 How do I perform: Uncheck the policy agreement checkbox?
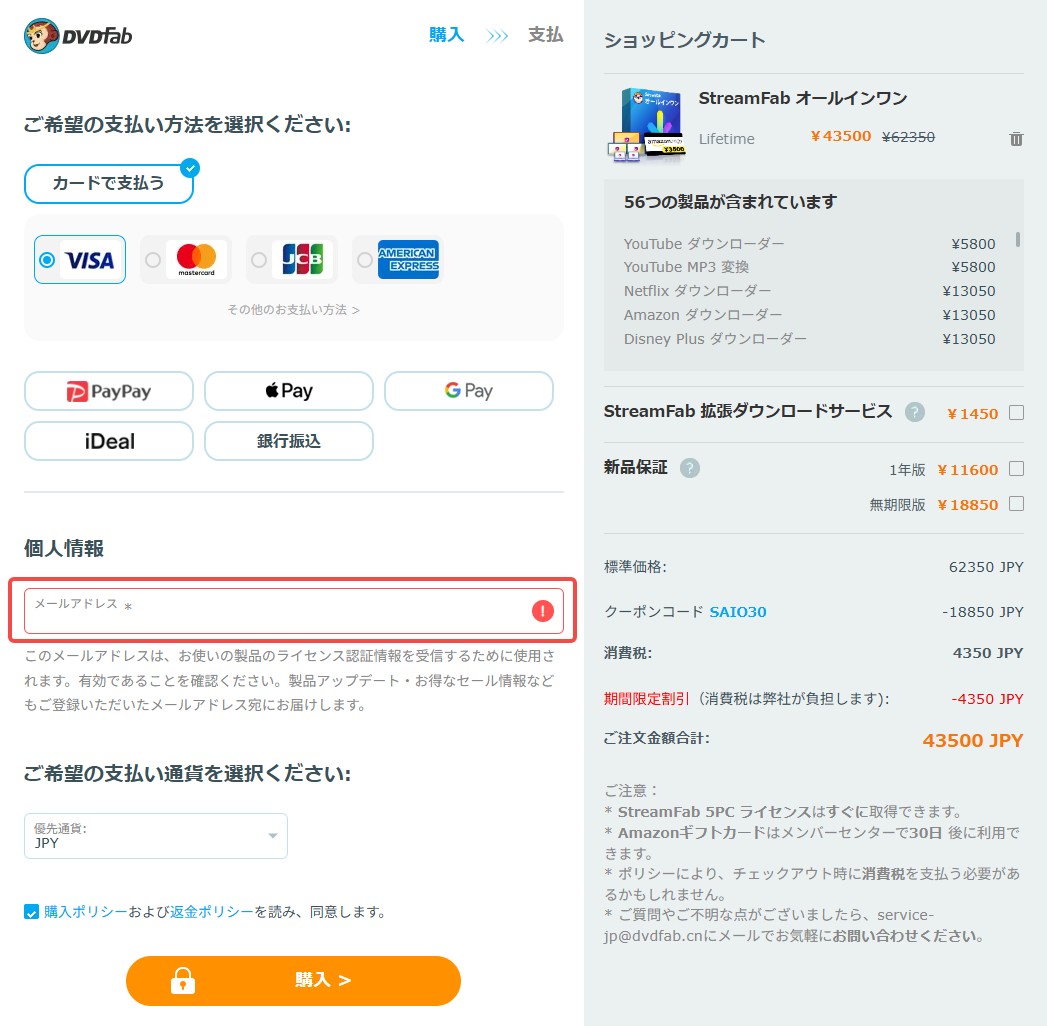click(x=31, y=912)
